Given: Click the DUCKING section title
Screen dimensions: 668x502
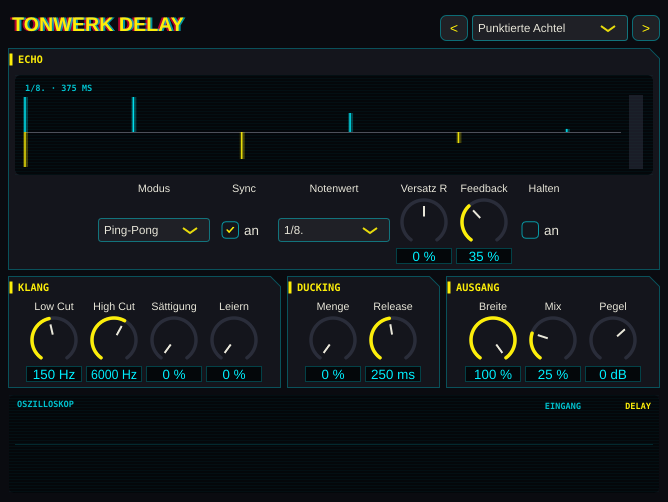Looking at the screenshot, I should (319, 288).
